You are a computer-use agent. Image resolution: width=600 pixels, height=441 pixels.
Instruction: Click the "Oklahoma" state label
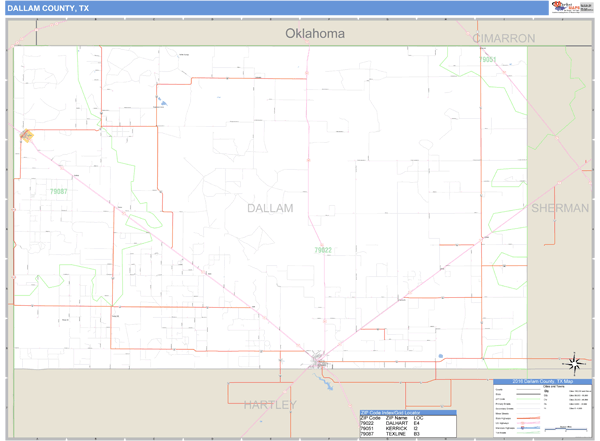point(315,34)
